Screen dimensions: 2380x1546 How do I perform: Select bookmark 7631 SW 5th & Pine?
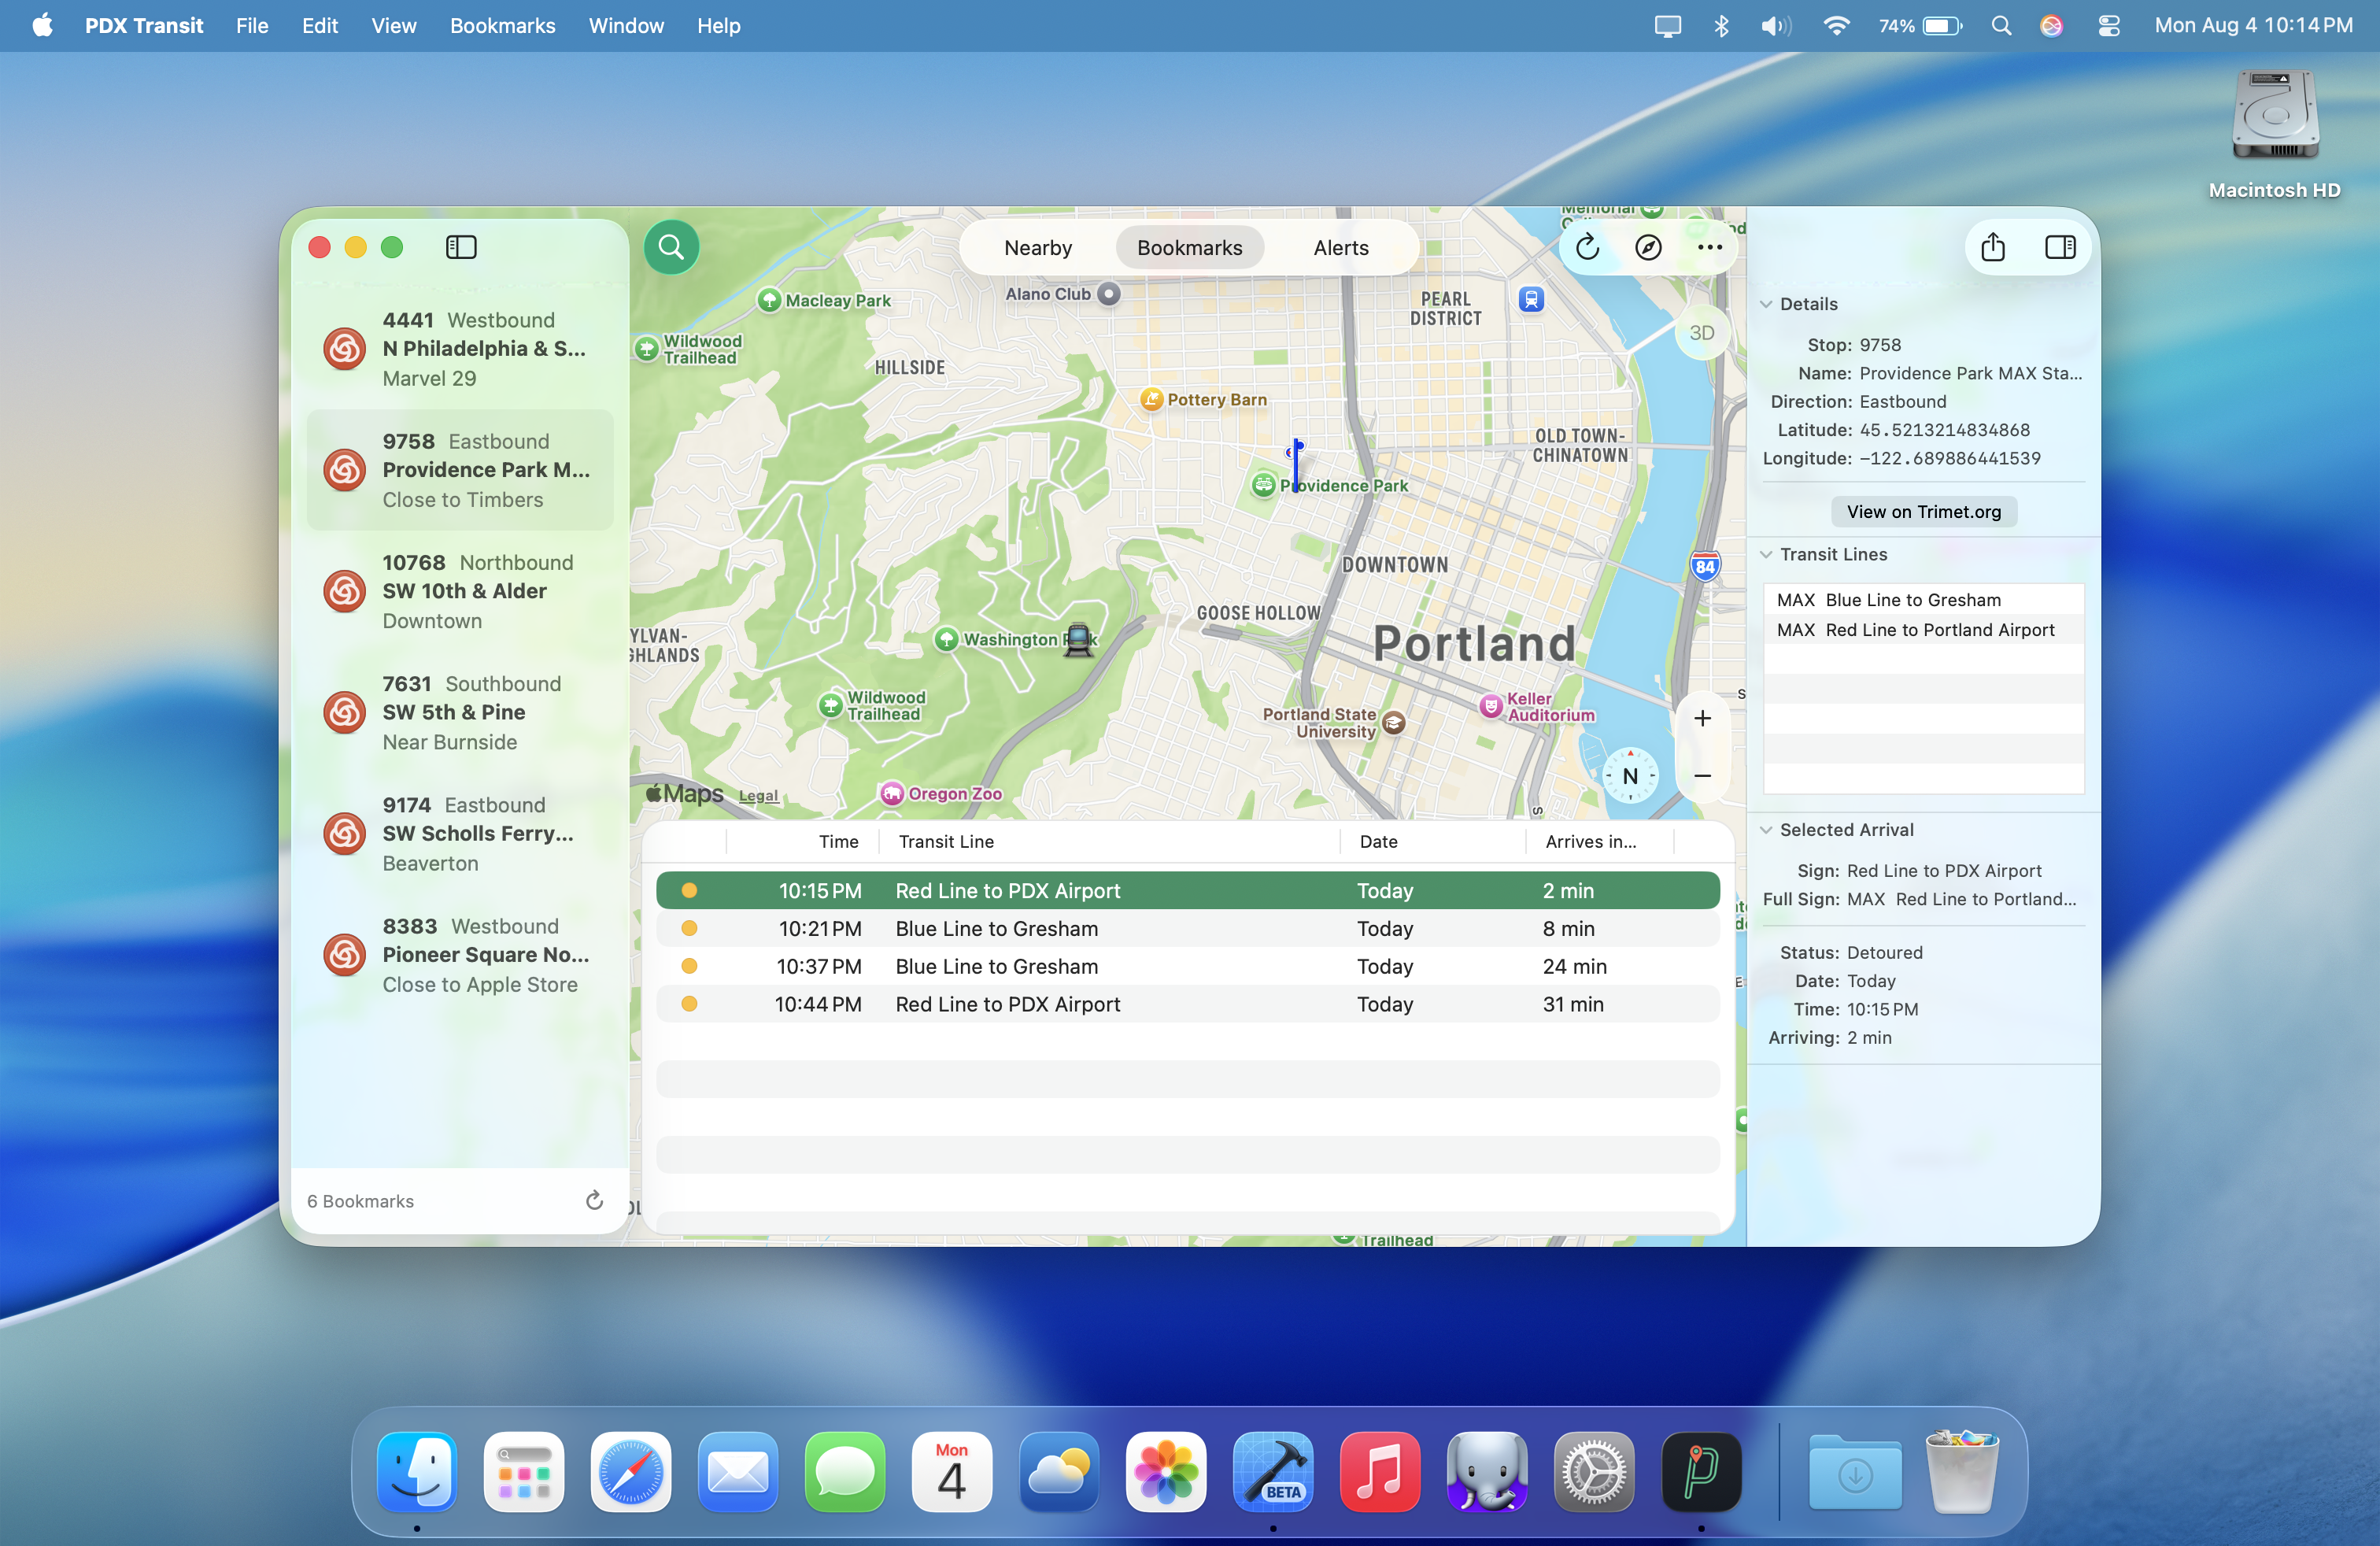(460, 712)
